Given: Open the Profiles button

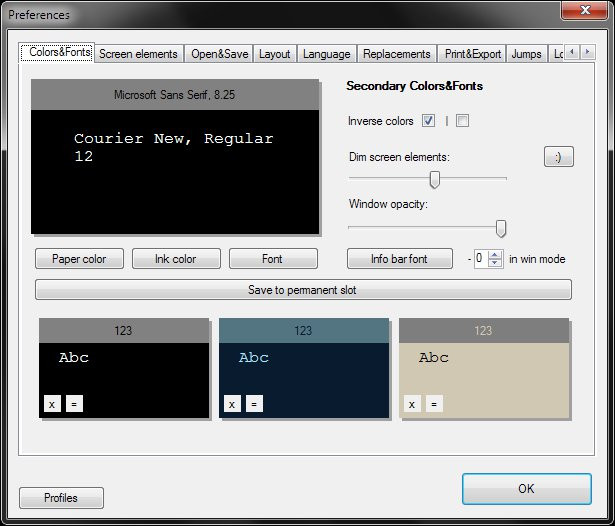Looking at the screenshot, I should 61,498.
